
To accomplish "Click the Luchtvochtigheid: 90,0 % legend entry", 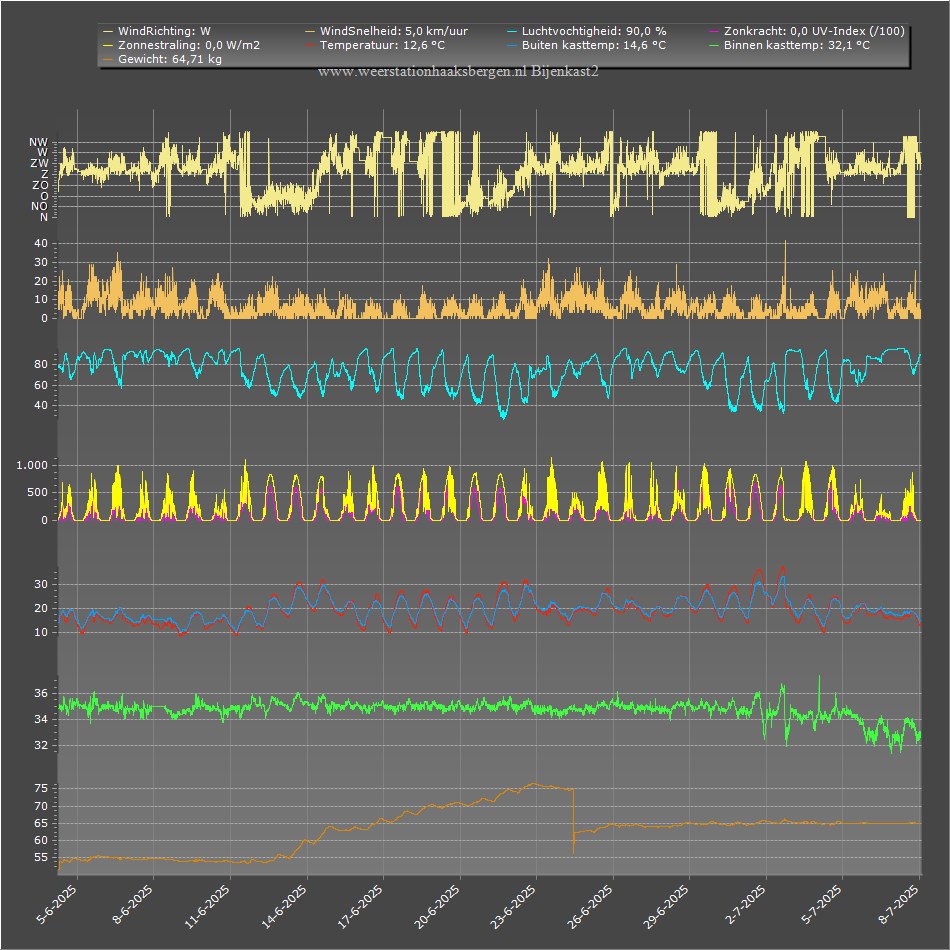I will (x=586, y=31).
